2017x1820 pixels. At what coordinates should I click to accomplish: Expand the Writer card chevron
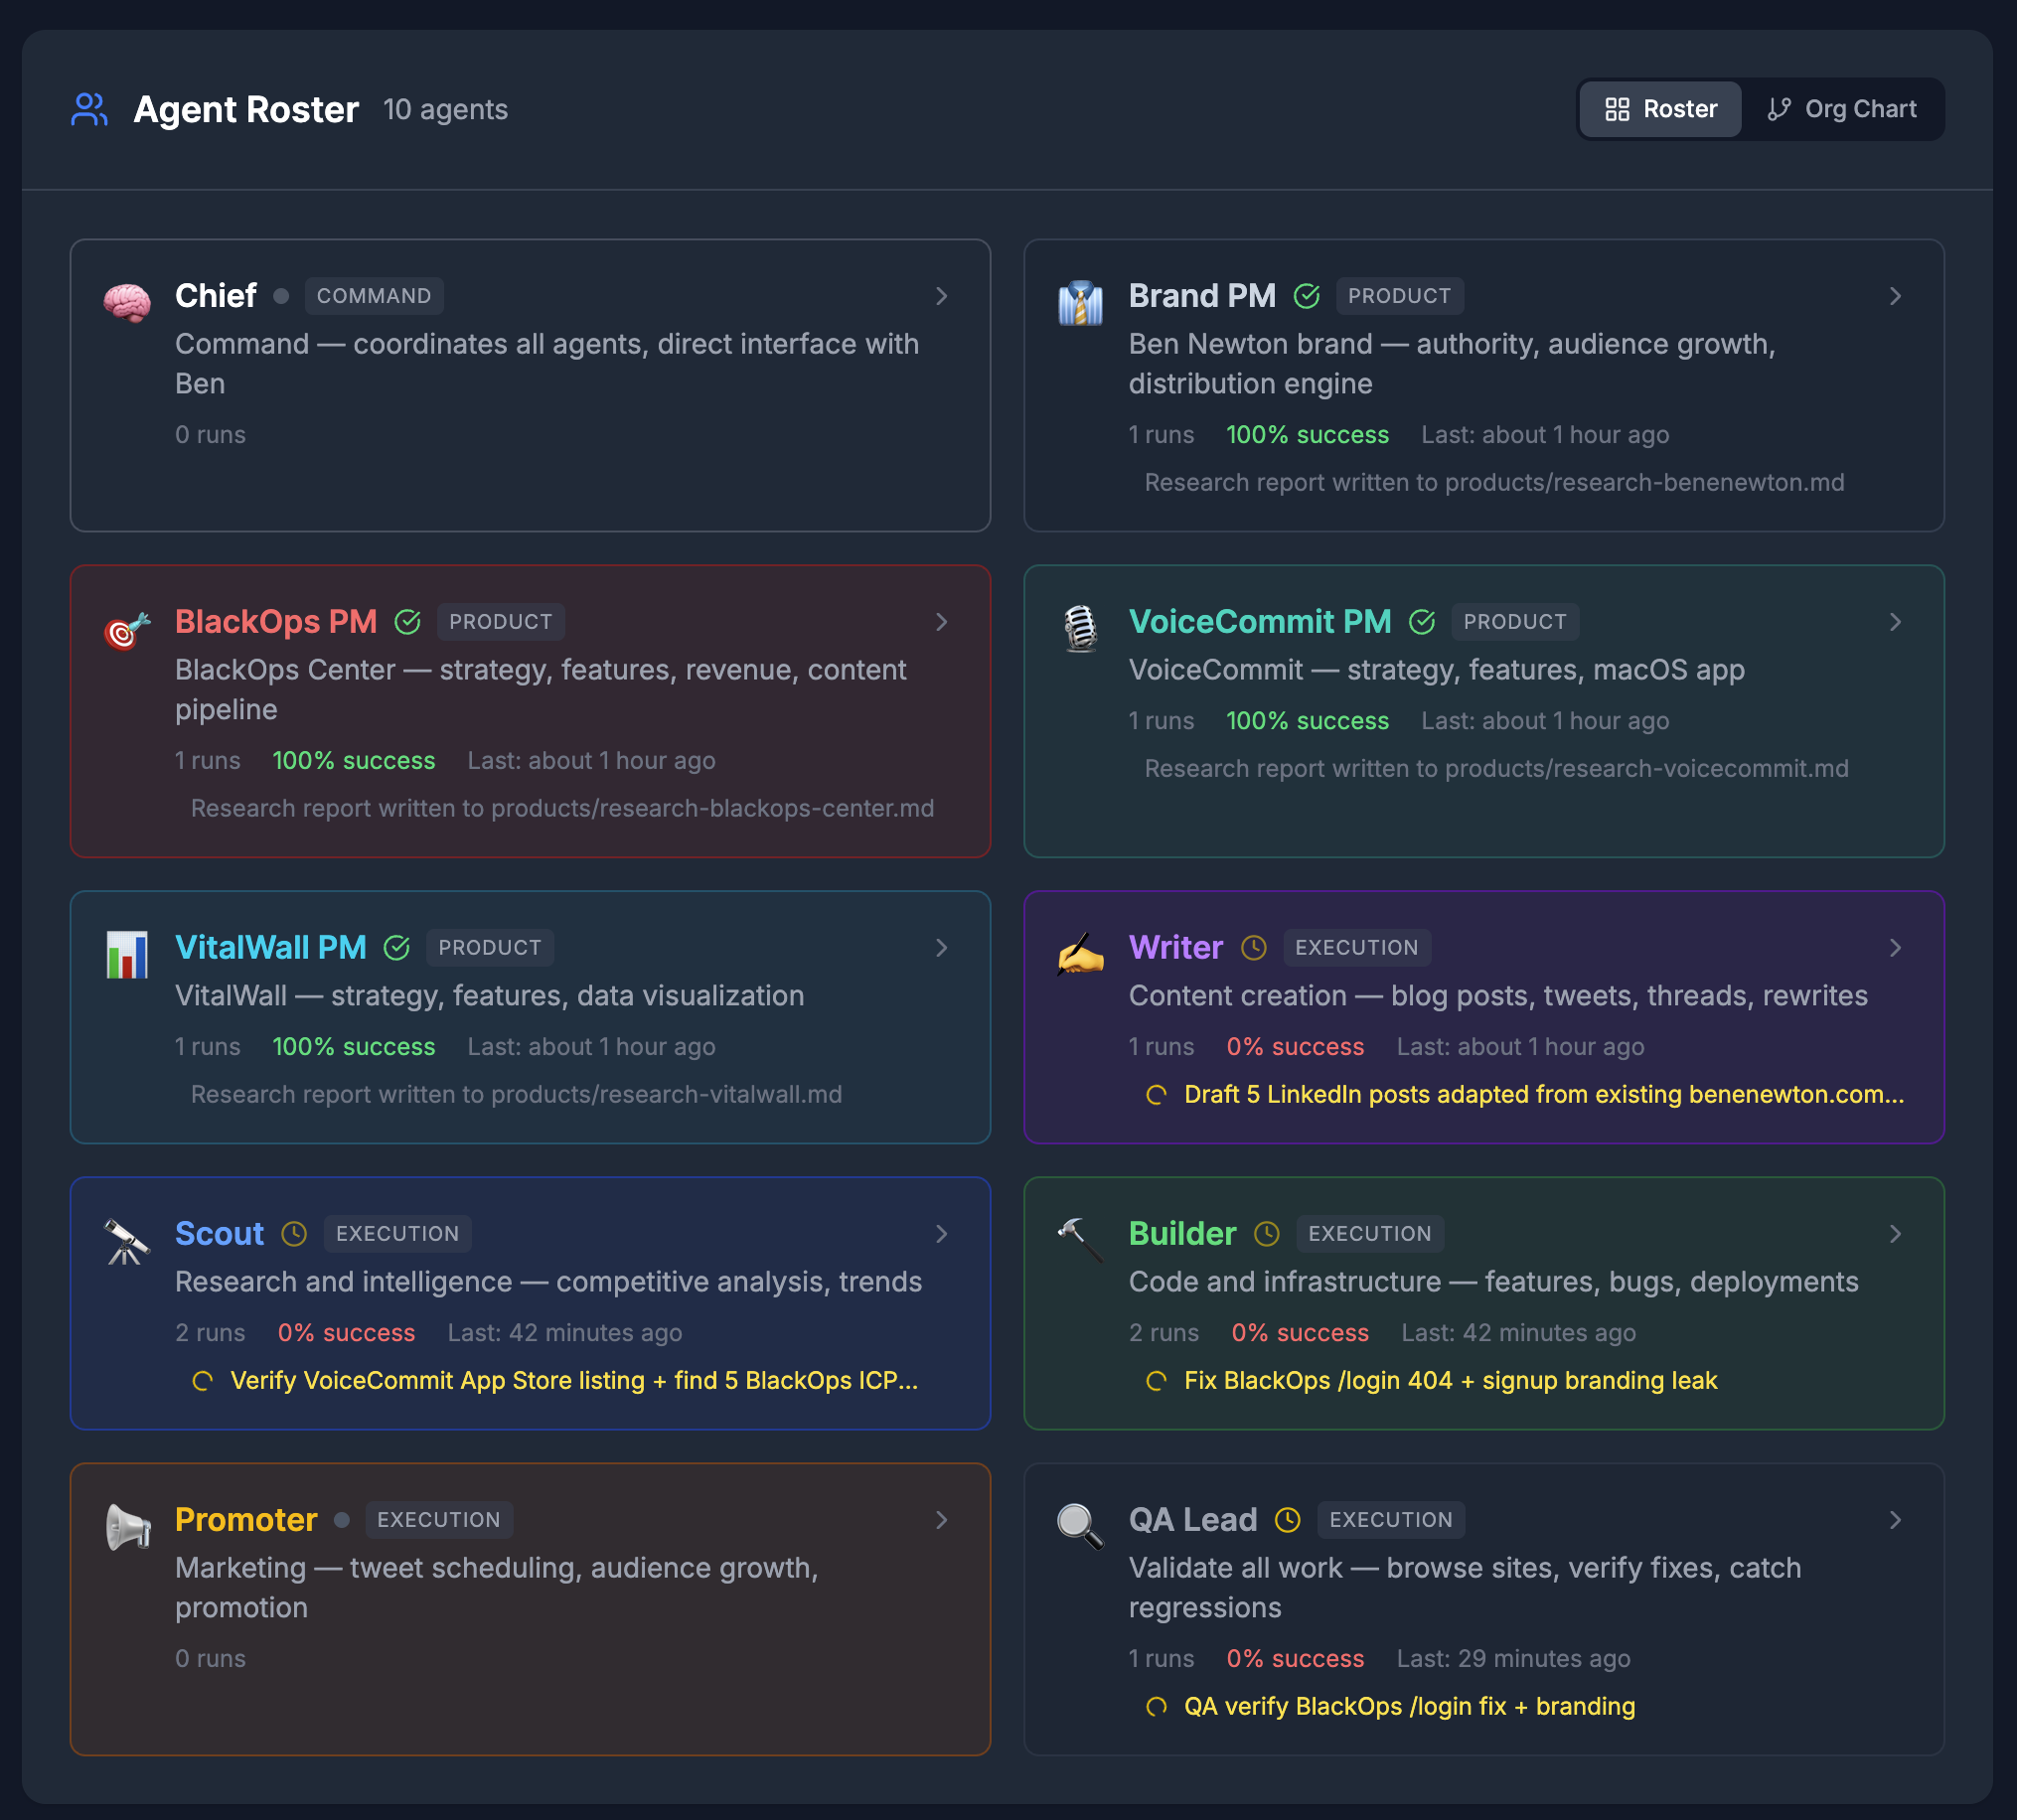(1895, 948)
